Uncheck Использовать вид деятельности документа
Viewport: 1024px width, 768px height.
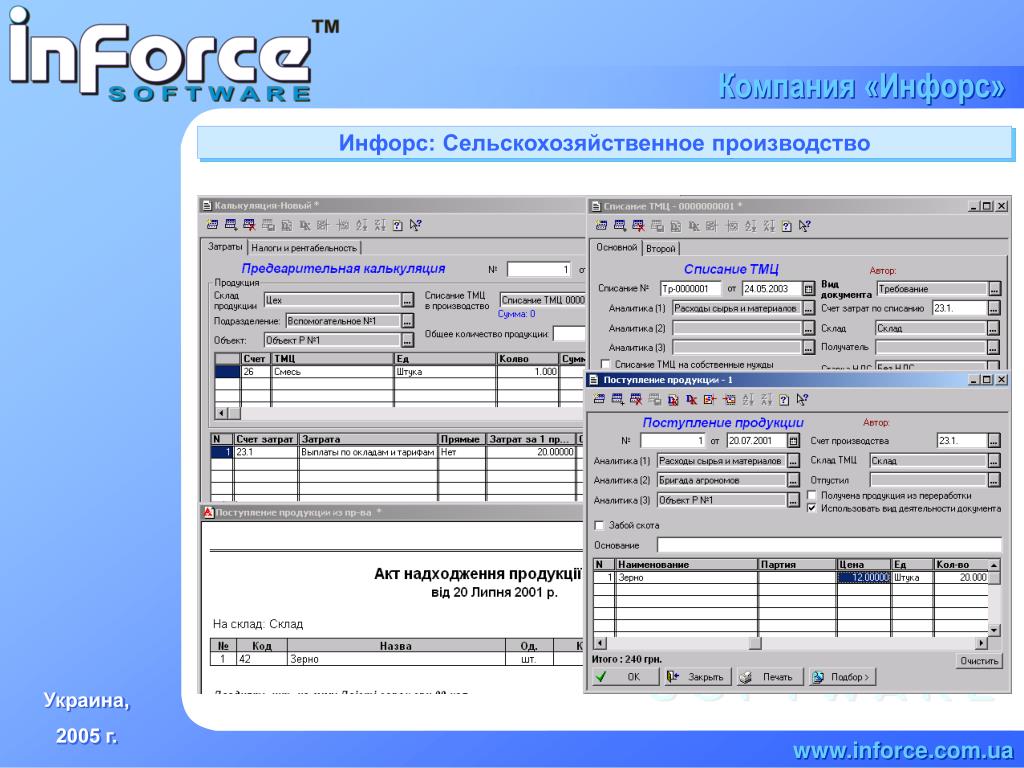pyautogui.click(x=812, y=508)
